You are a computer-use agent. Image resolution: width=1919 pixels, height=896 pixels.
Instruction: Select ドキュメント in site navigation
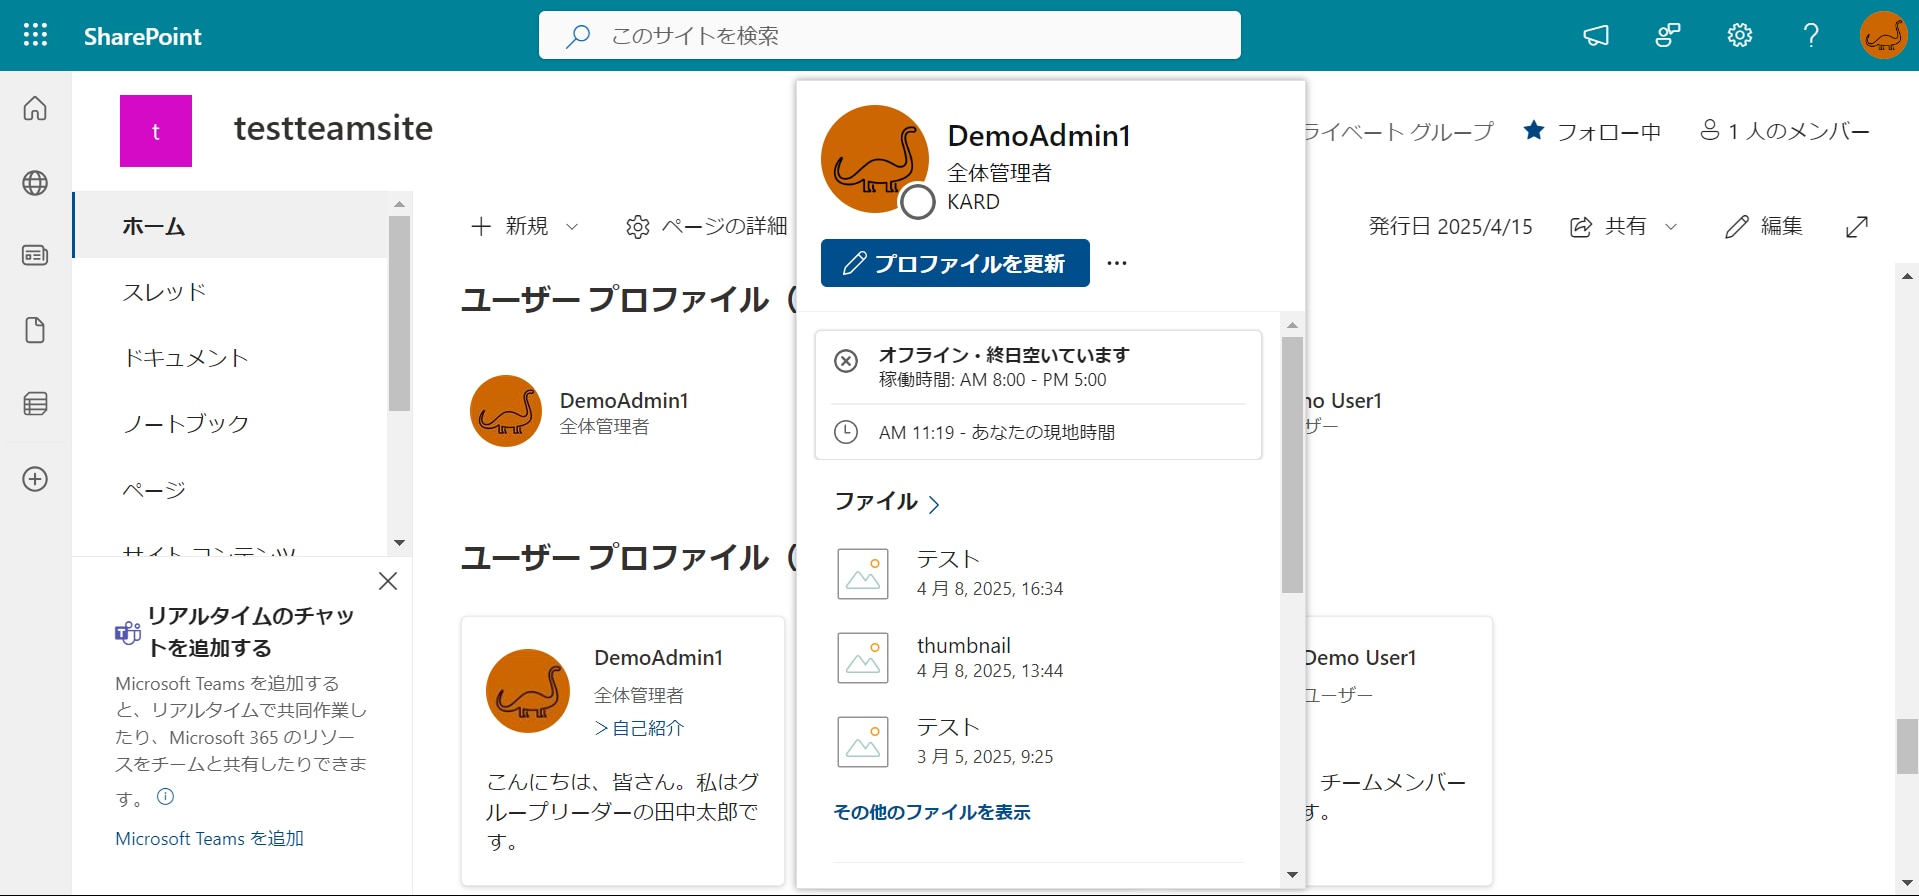(185, 358)
